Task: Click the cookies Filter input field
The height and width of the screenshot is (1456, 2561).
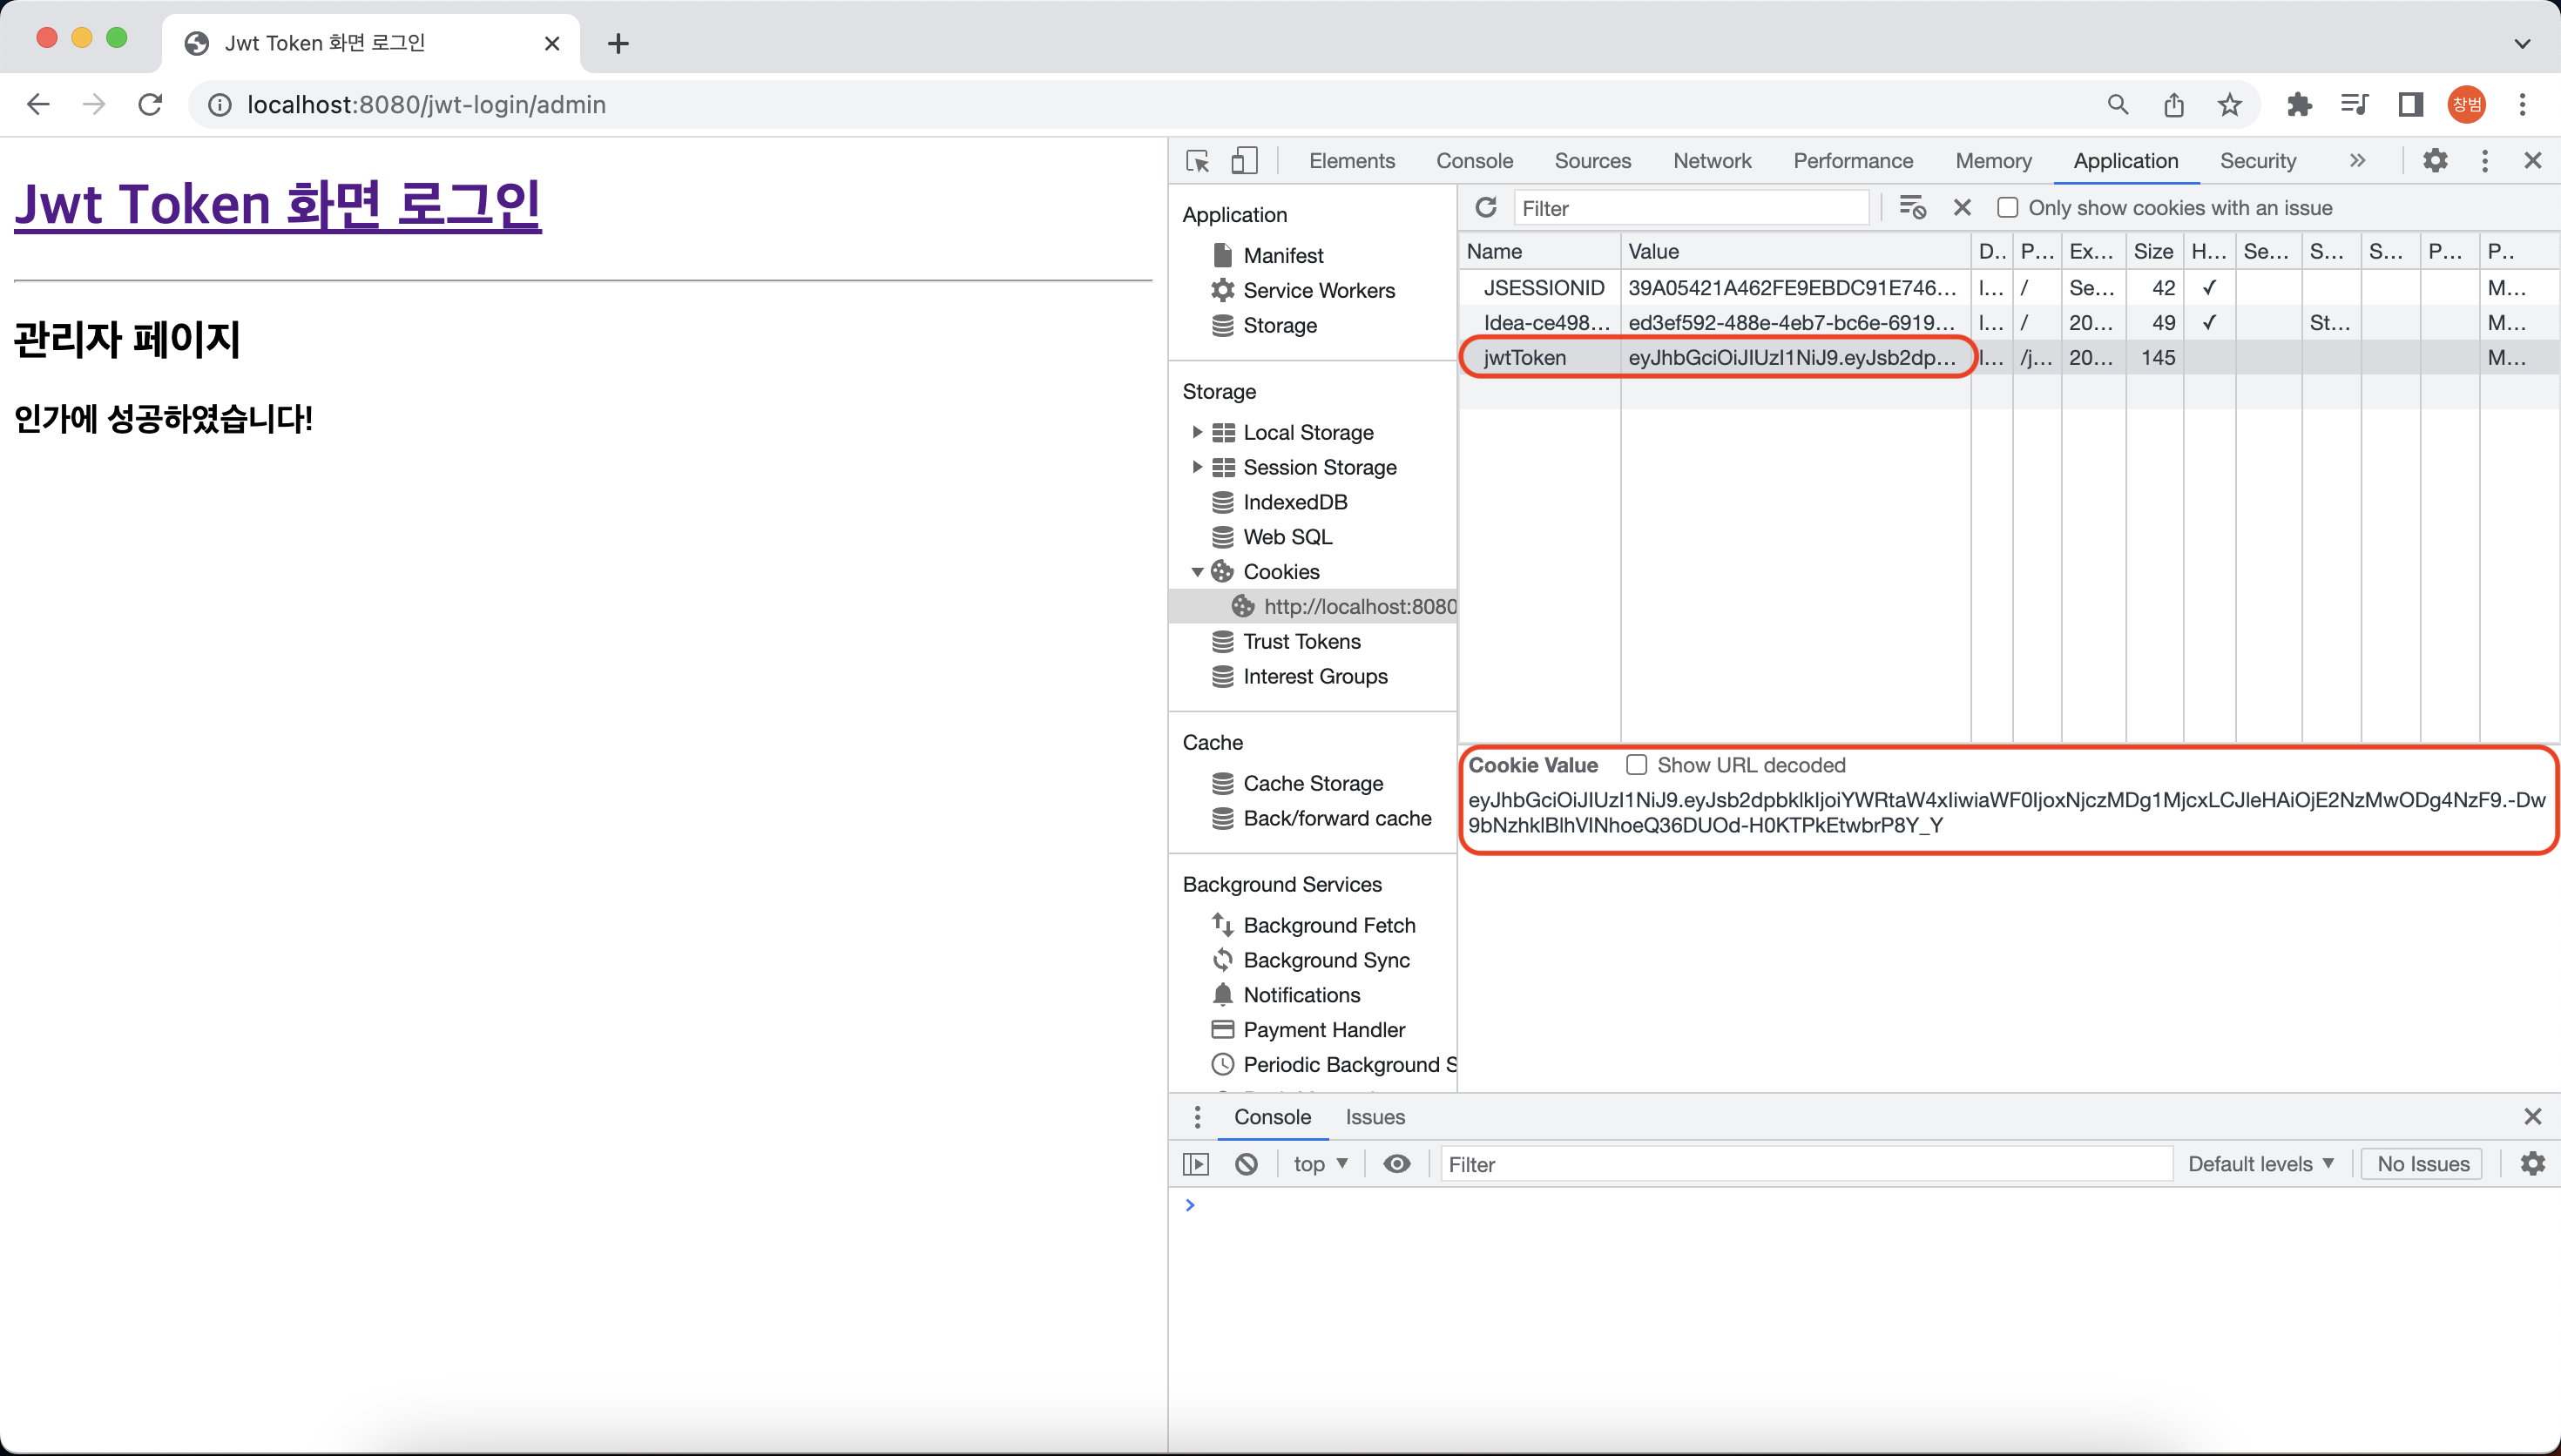Action: (x=1690, y=208)
